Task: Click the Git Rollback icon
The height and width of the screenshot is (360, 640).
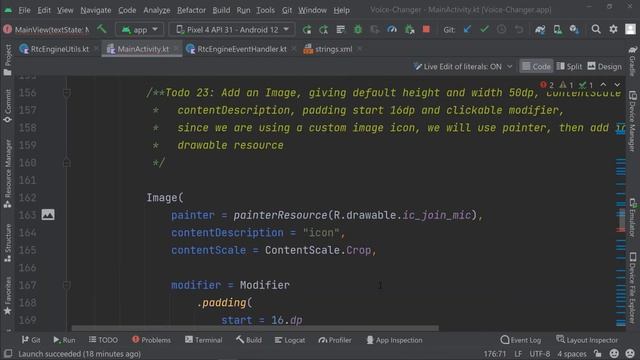Action: click(x=518, y=29)
